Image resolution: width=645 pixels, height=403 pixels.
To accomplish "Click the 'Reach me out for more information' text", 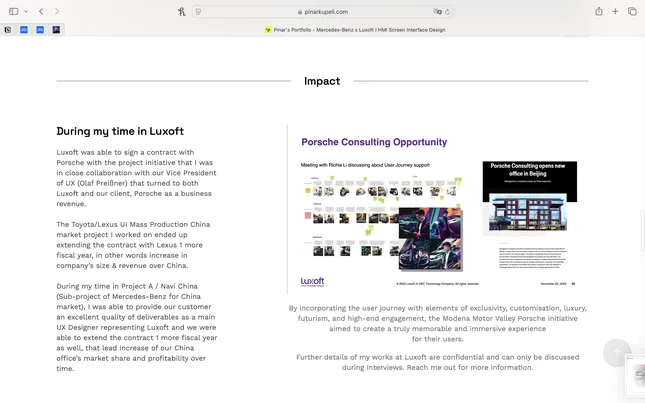I will click(x=470, y=368).
